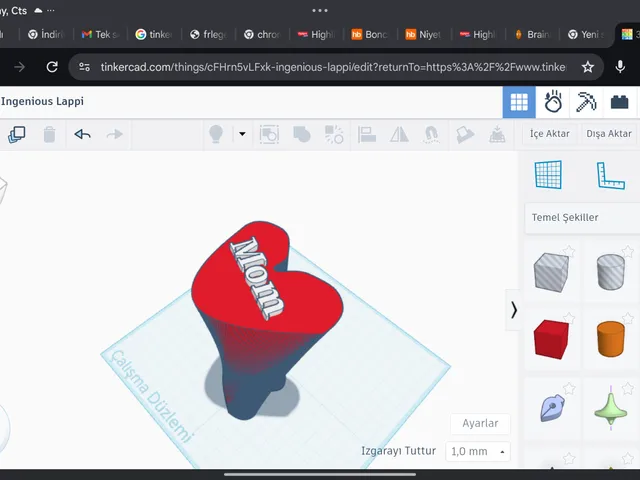Click the Select all box icon
The height and width of the screenshot is (480, 640).
pyautogui.click(x=269, y=134)
